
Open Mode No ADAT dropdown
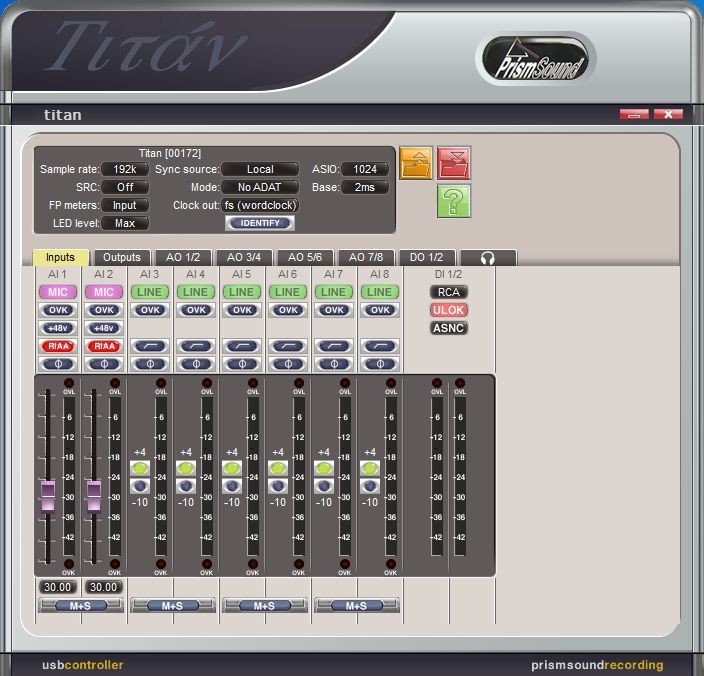[x=260, y=187]
